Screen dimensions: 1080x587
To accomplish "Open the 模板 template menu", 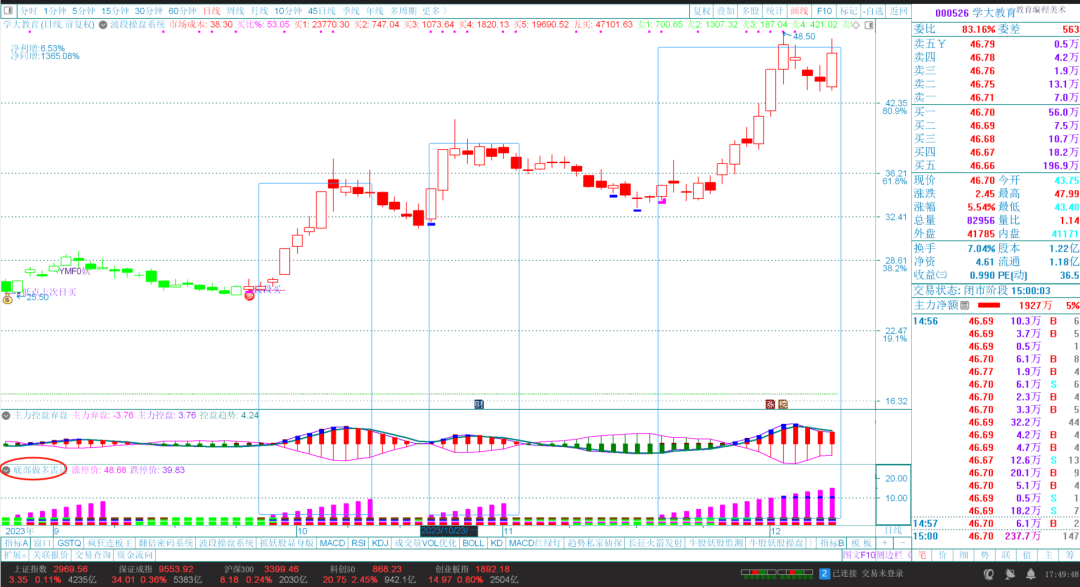I will coord(861,543).
